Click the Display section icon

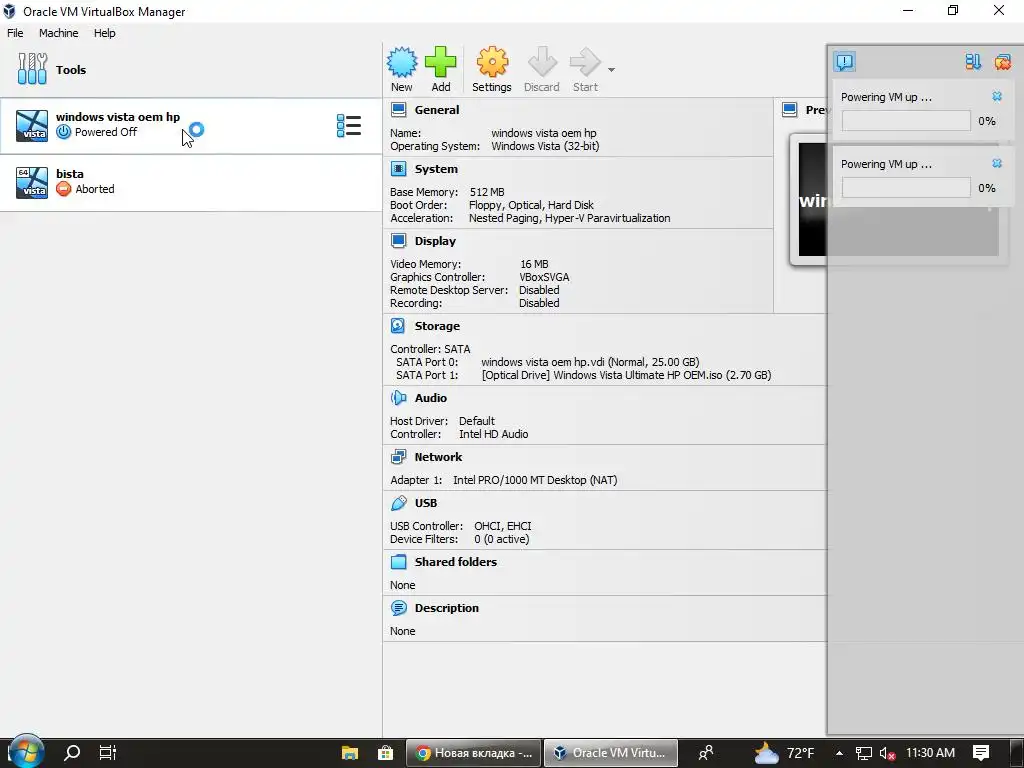tap(398, 241)
